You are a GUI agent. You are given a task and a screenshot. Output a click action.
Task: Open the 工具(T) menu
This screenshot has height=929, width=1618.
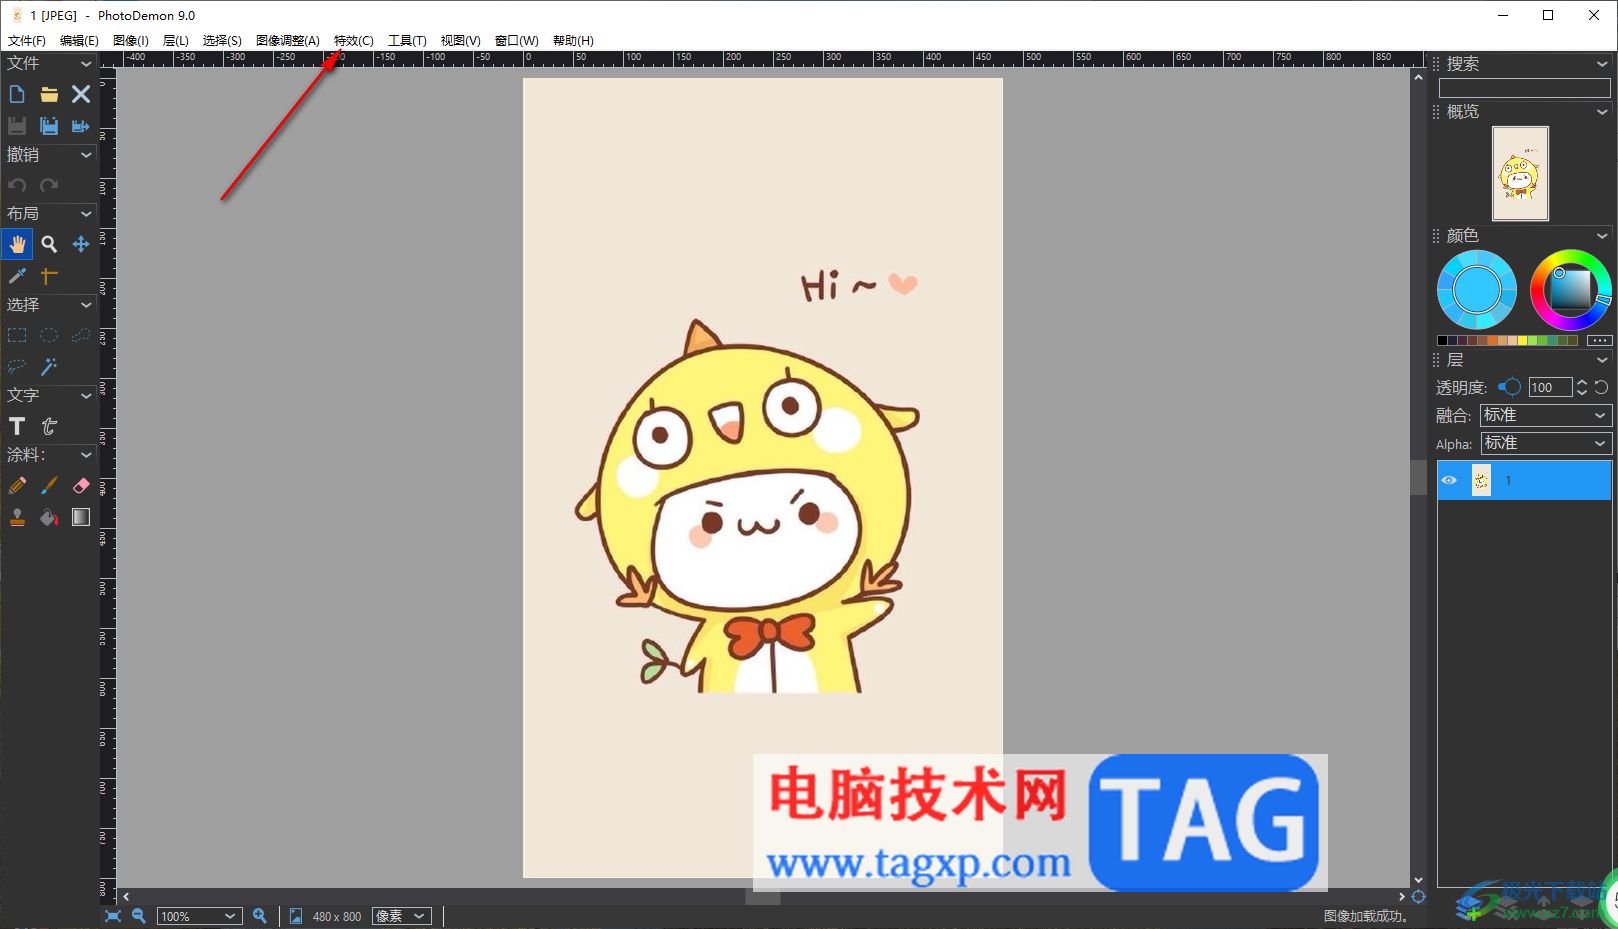click(407, 41)
